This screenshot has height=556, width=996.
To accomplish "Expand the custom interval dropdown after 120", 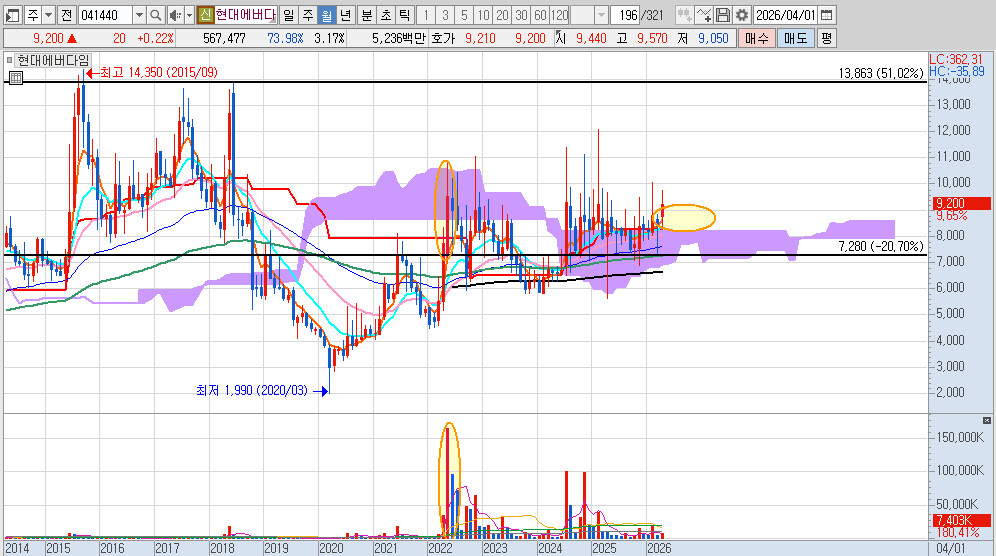I will (x=600, y=15).
